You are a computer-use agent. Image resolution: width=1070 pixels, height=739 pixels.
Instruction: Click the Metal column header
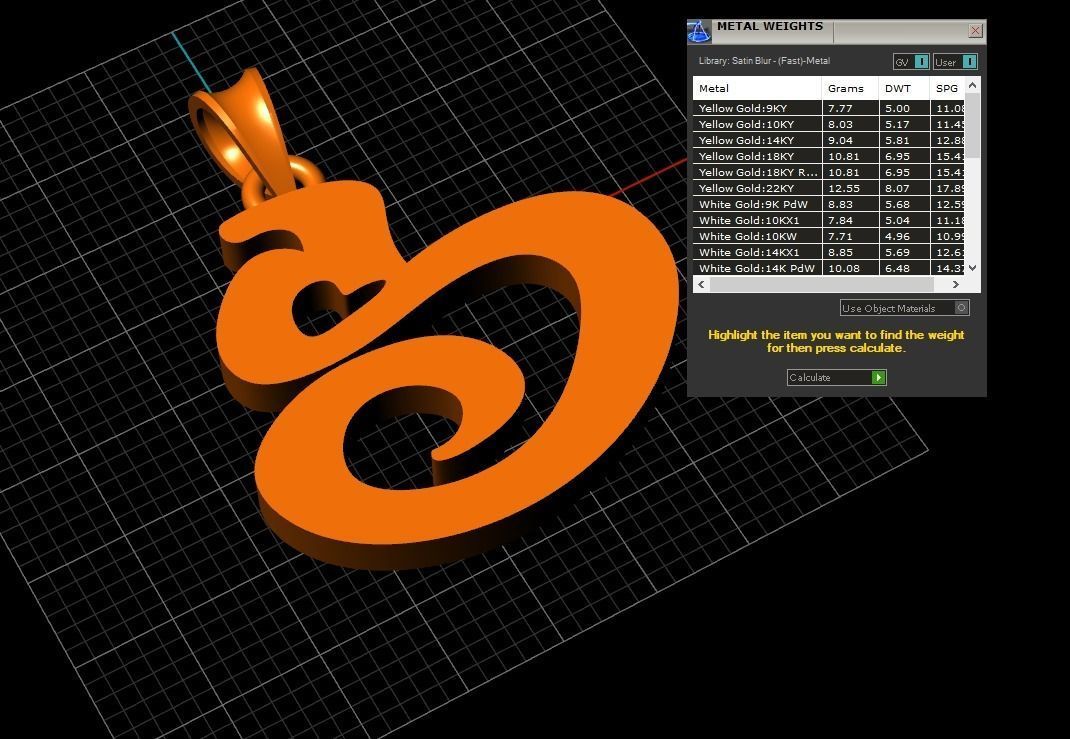point(757,88)
